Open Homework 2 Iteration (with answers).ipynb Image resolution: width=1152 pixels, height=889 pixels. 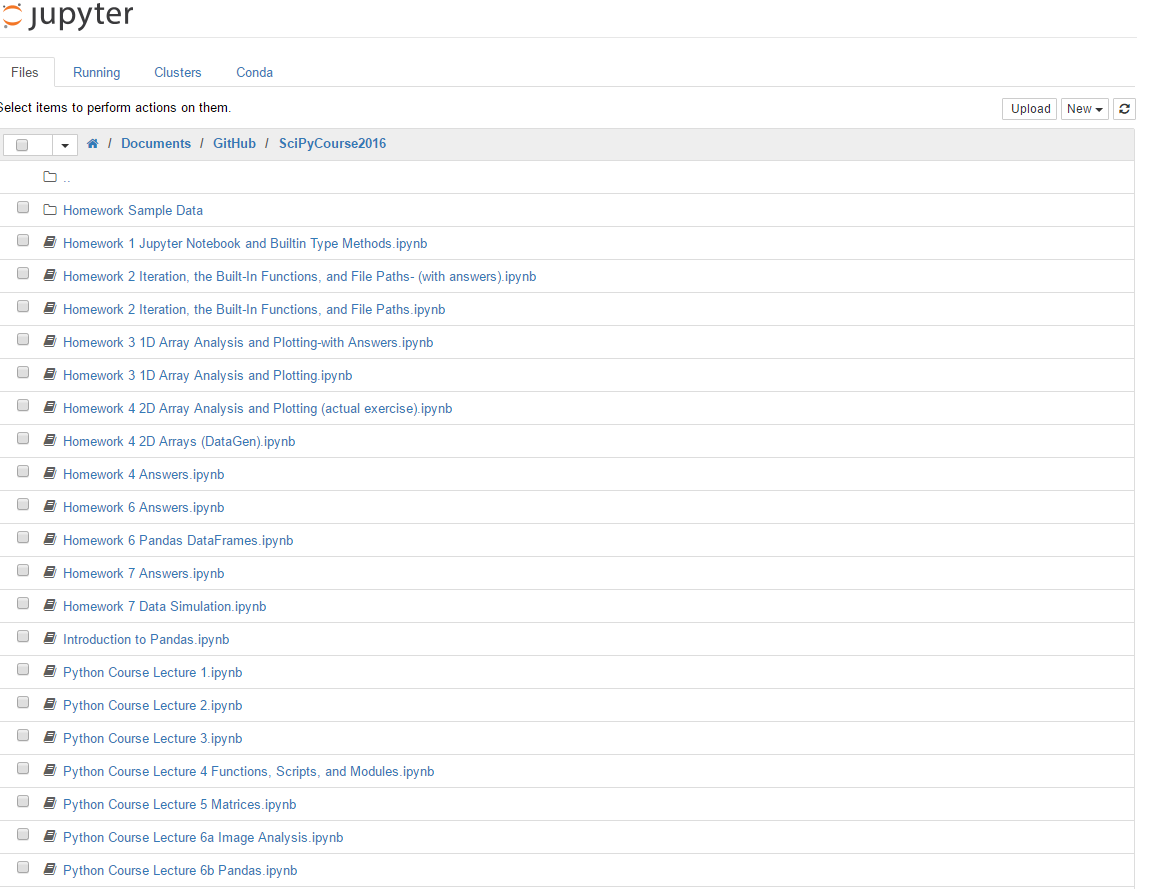(300, 277)
